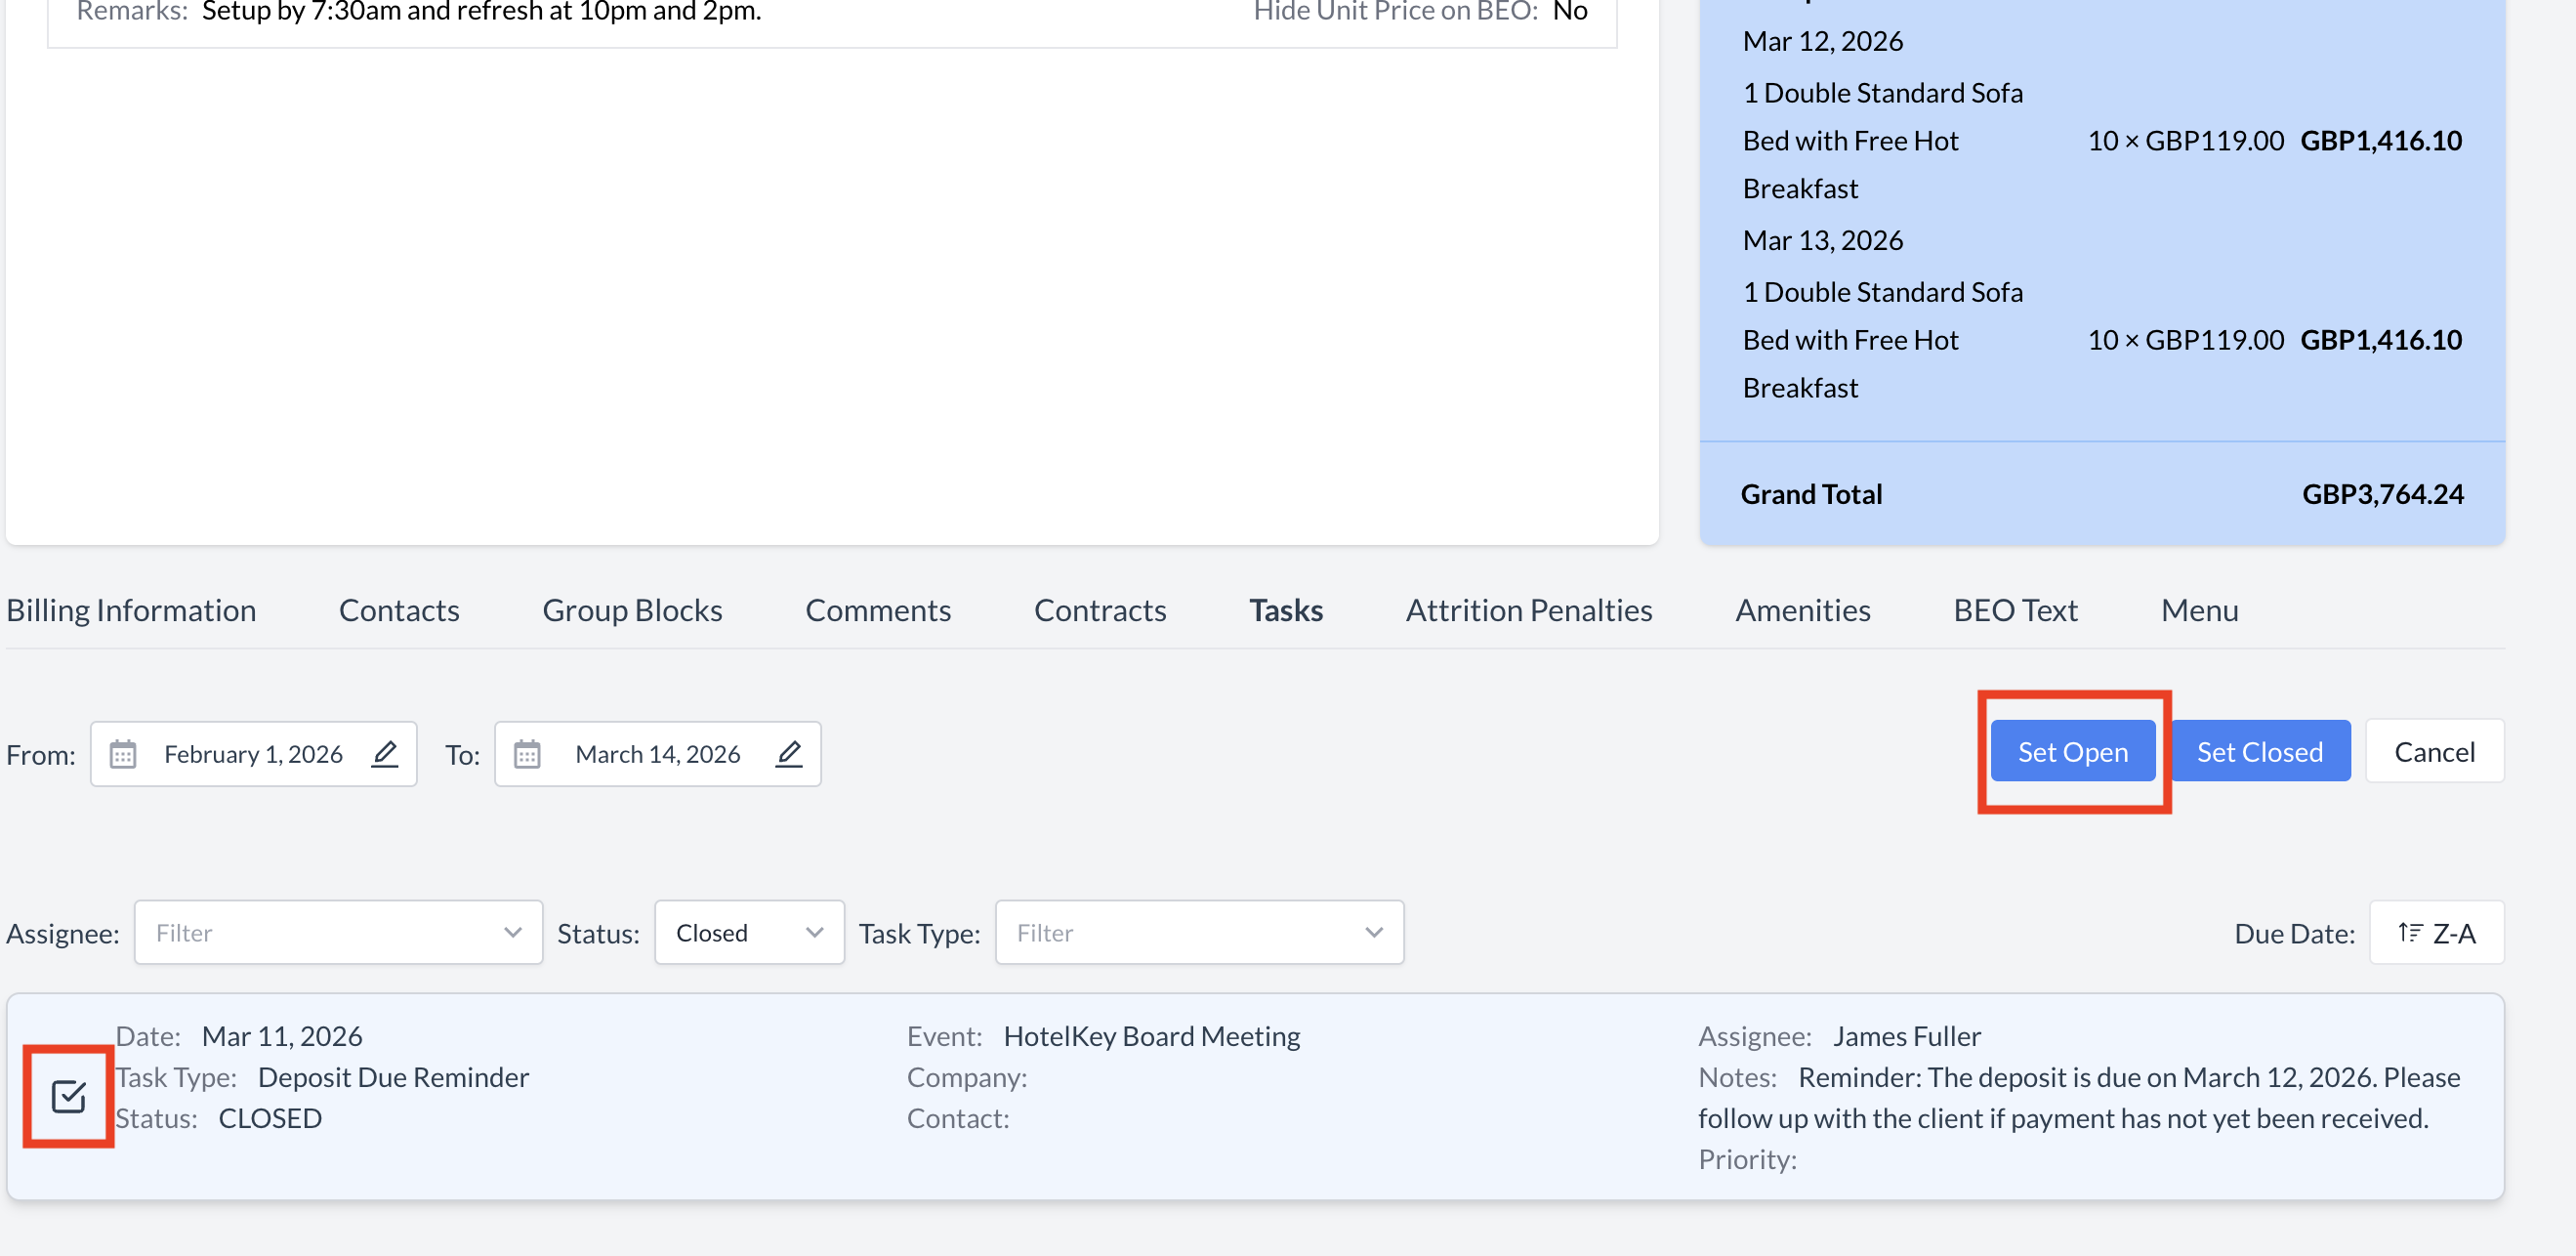2576x1256 pixels.
Task: Open the Group Blocks tab
Action: (x=632, y=610)
